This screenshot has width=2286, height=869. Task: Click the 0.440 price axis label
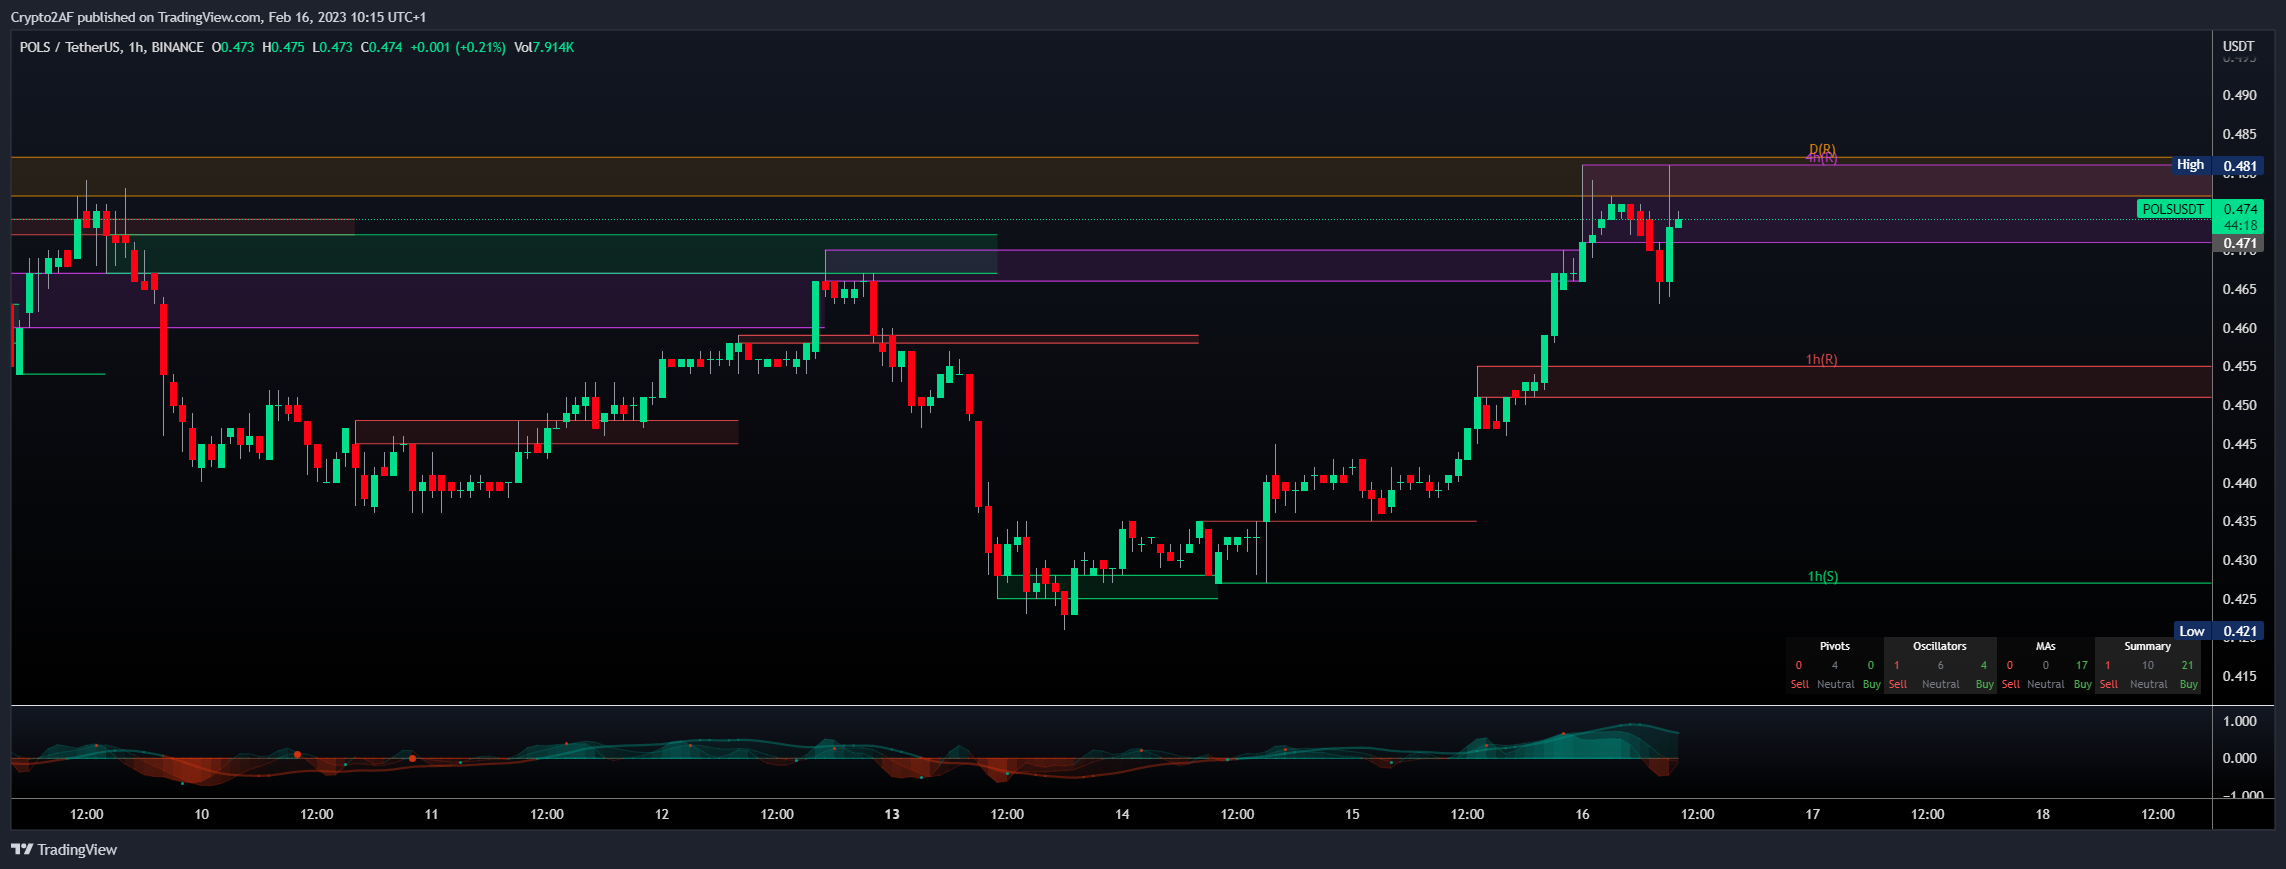2240,483
